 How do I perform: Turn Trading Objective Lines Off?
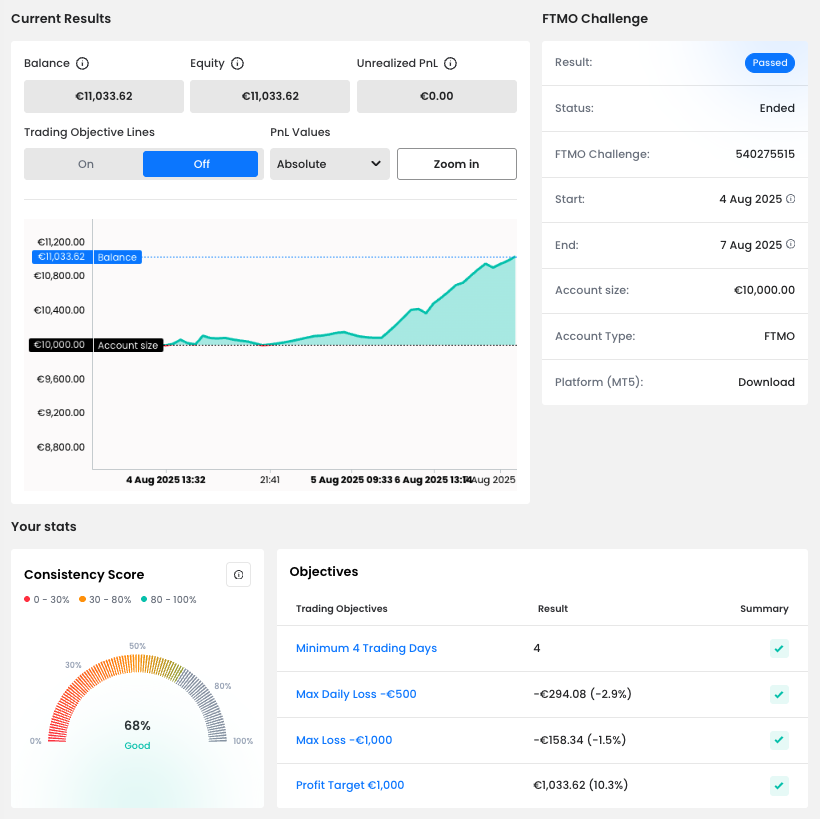(201, 164)
